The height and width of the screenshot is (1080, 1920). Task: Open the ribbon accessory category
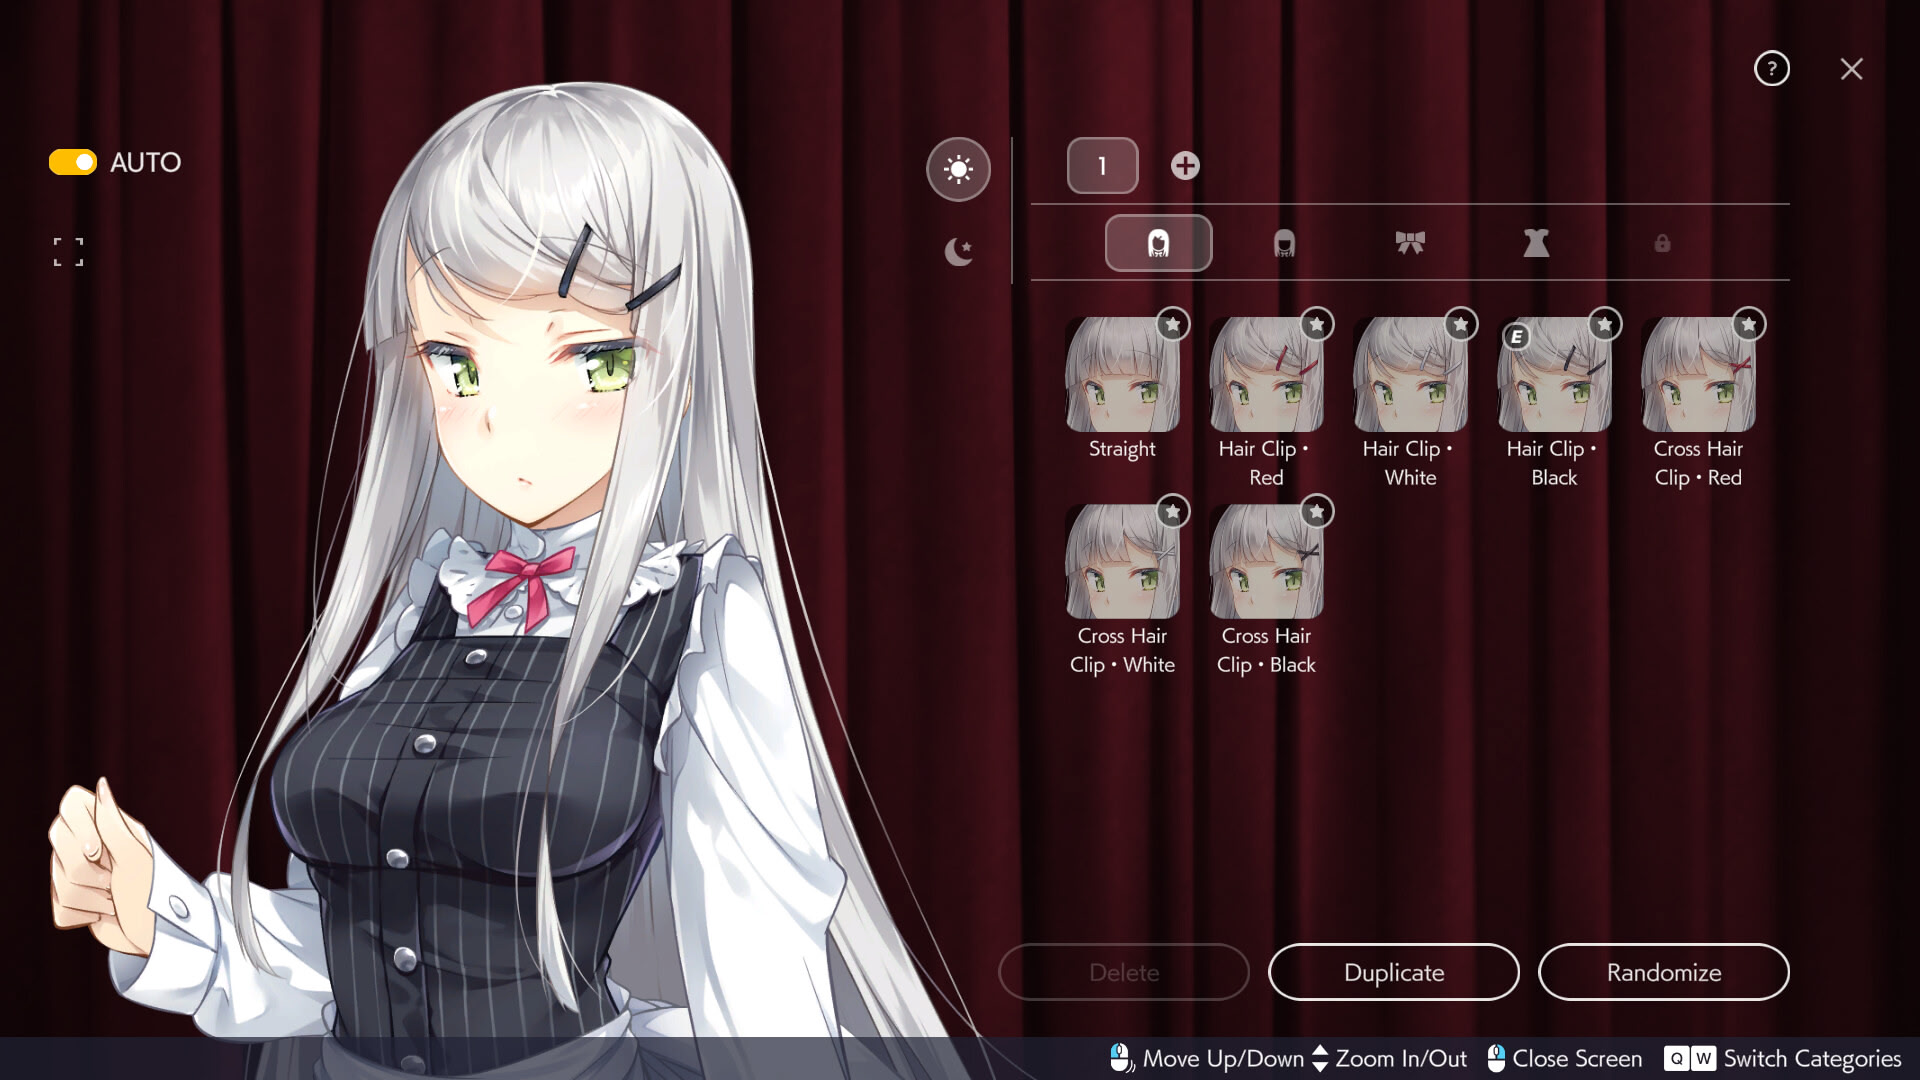coord(1410,243)
